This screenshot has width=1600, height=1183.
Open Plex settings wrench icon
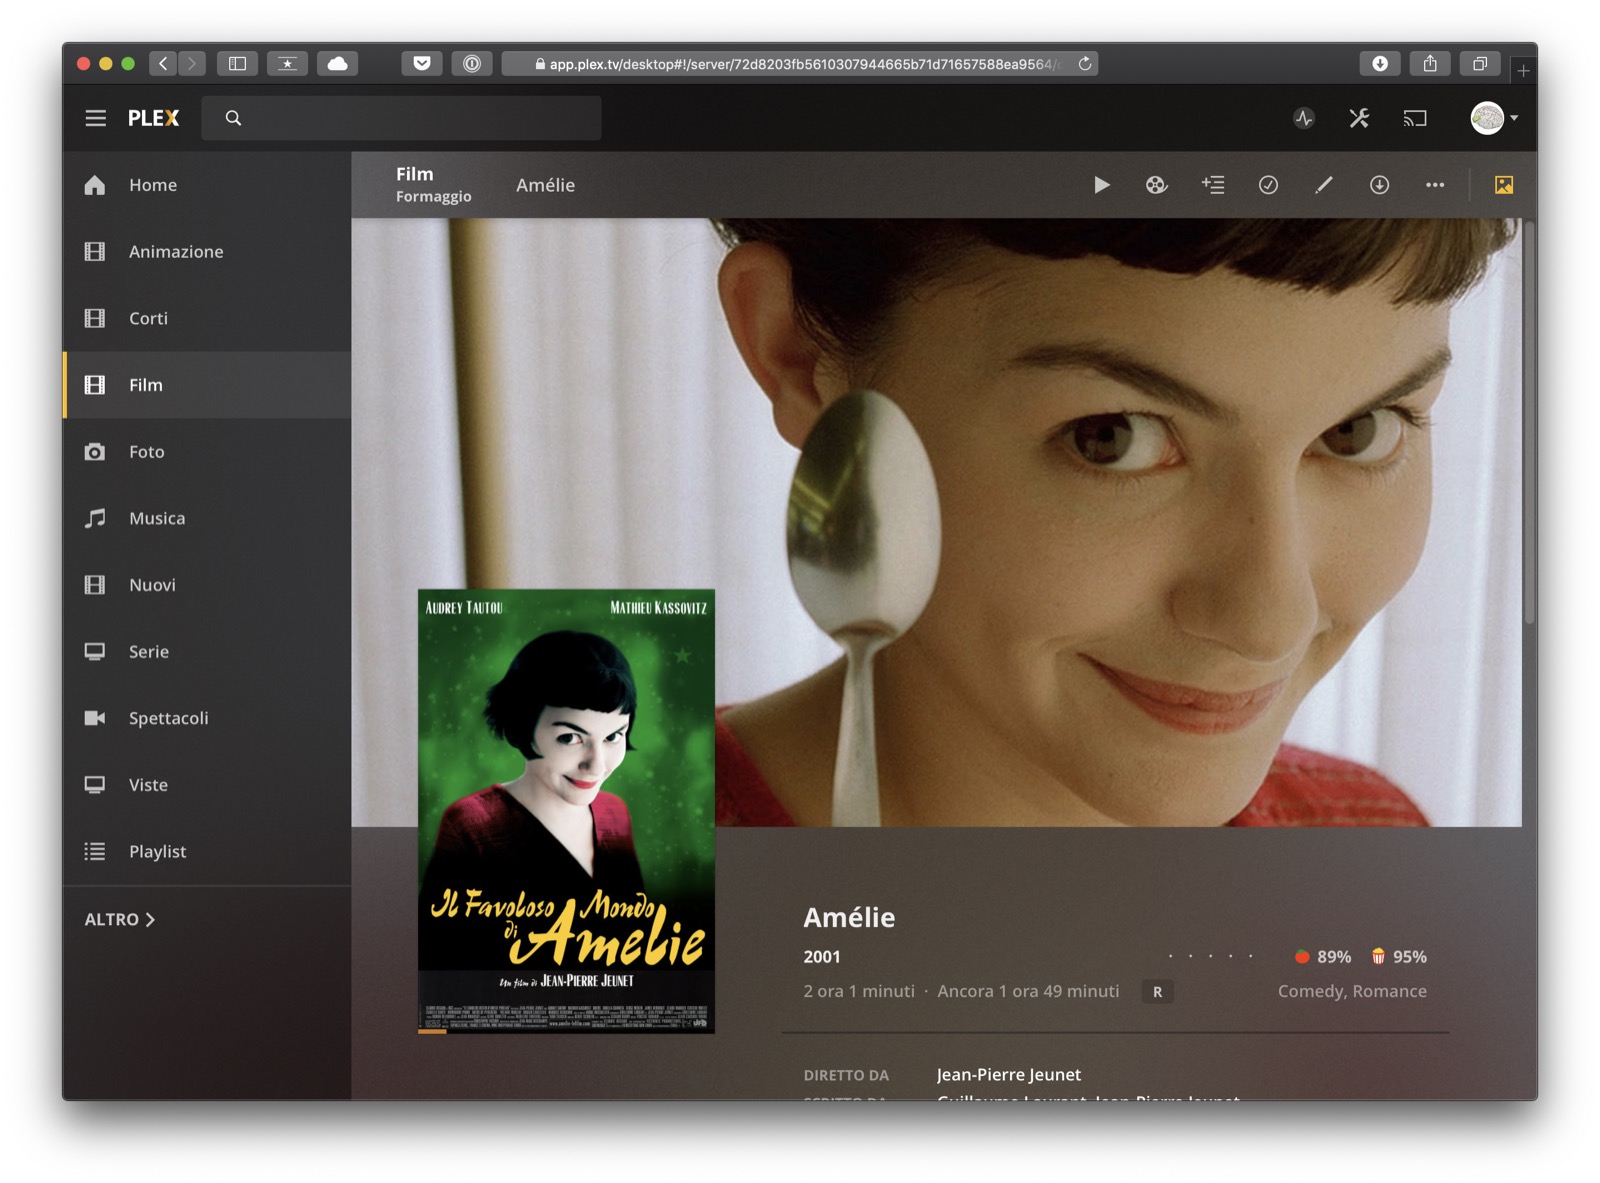pyautogui.click(x=1359, y=118)
